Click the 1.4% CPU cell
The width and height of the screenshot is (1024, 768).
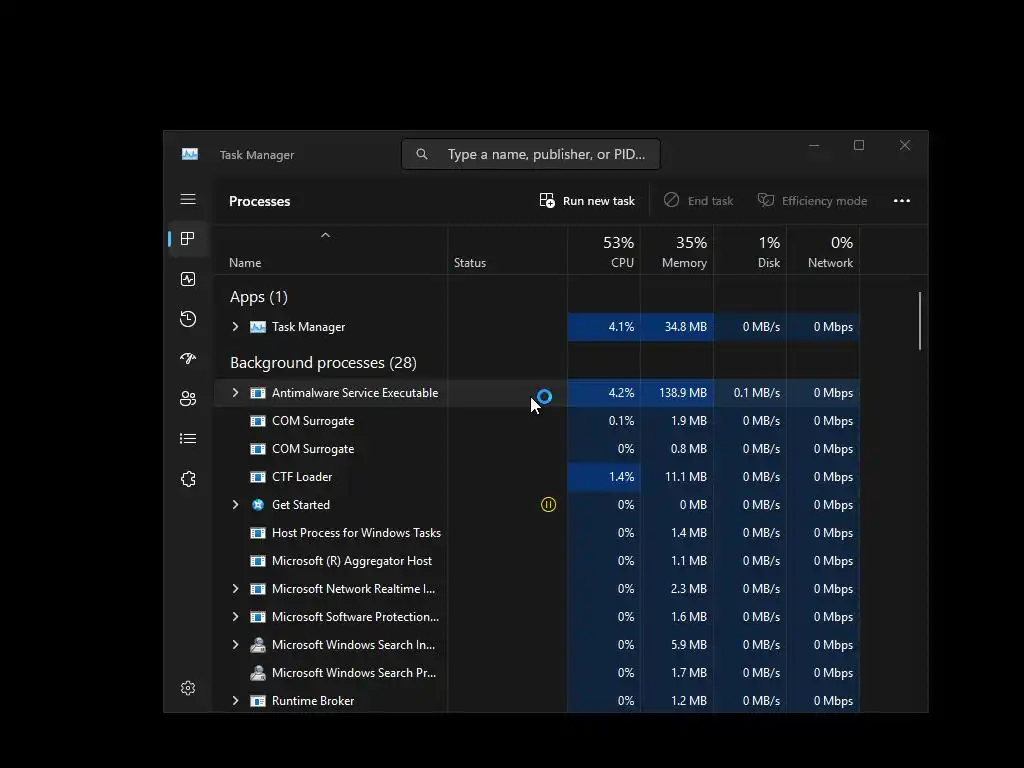click(604, 477)
